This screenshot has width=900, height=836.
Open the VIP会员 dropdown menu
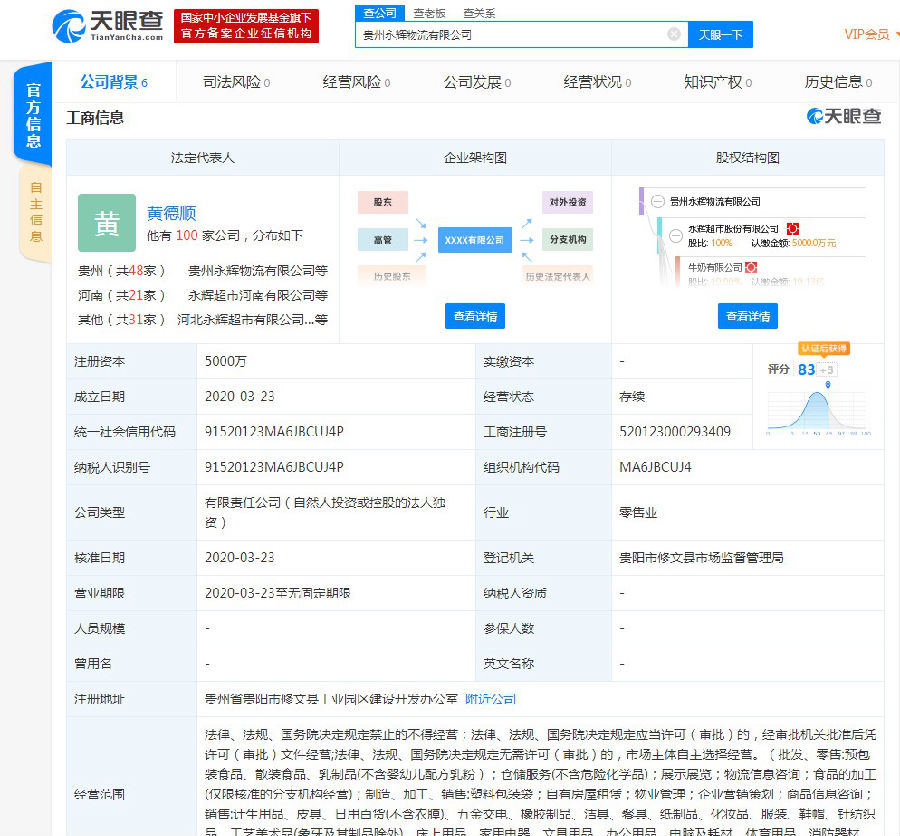click(x=871, y=34)
